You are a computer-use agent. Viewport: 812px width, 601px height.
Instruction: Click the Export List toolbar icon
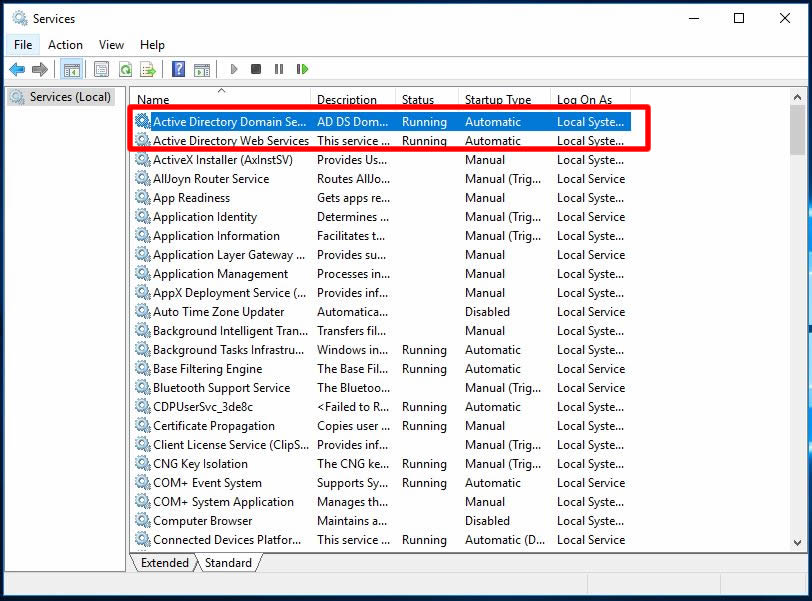coord(148,69)
